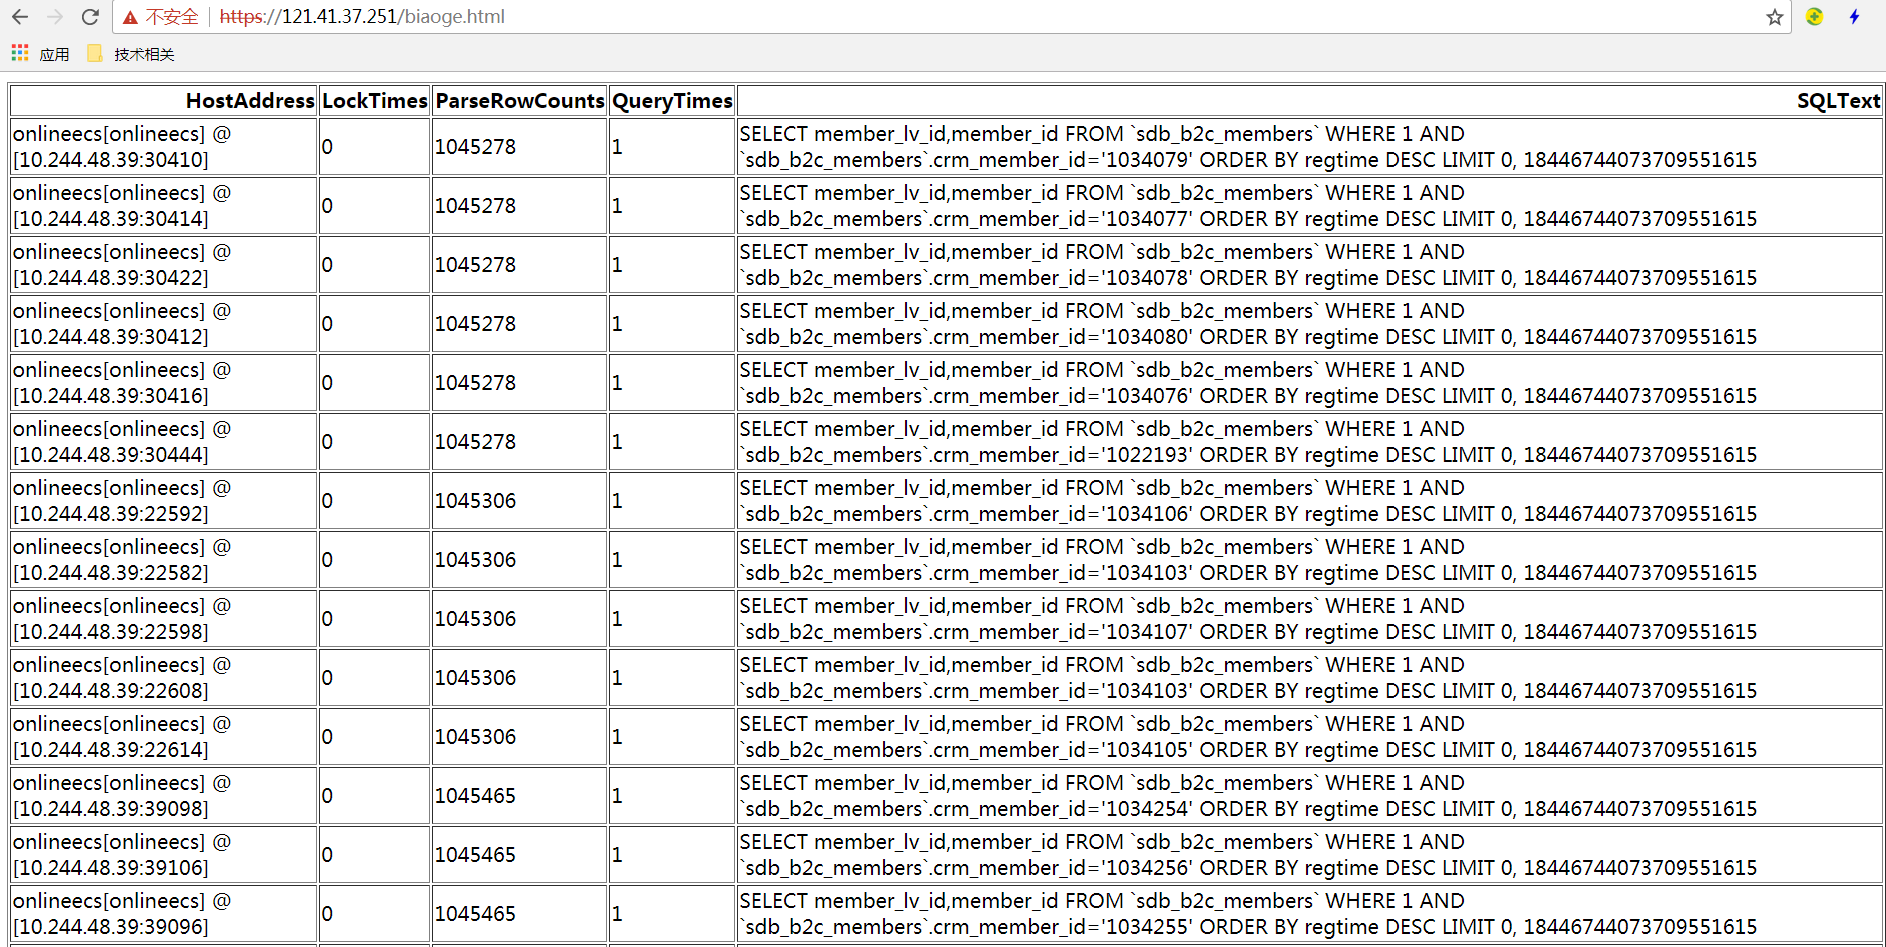Select host cell with port 30414
Image resolution: width=1886 pixels, height=947 pixels.
point(164,206)
